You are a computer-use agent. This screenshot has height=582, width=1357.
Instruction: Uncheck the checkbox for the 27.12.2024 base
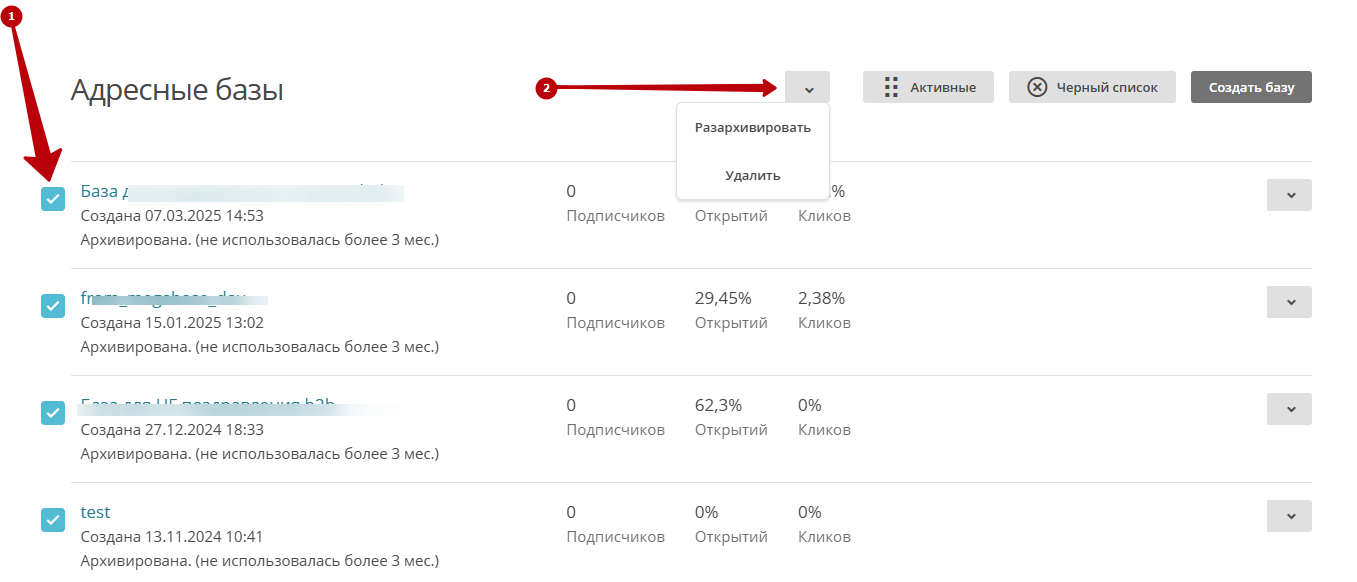point(53,413)
